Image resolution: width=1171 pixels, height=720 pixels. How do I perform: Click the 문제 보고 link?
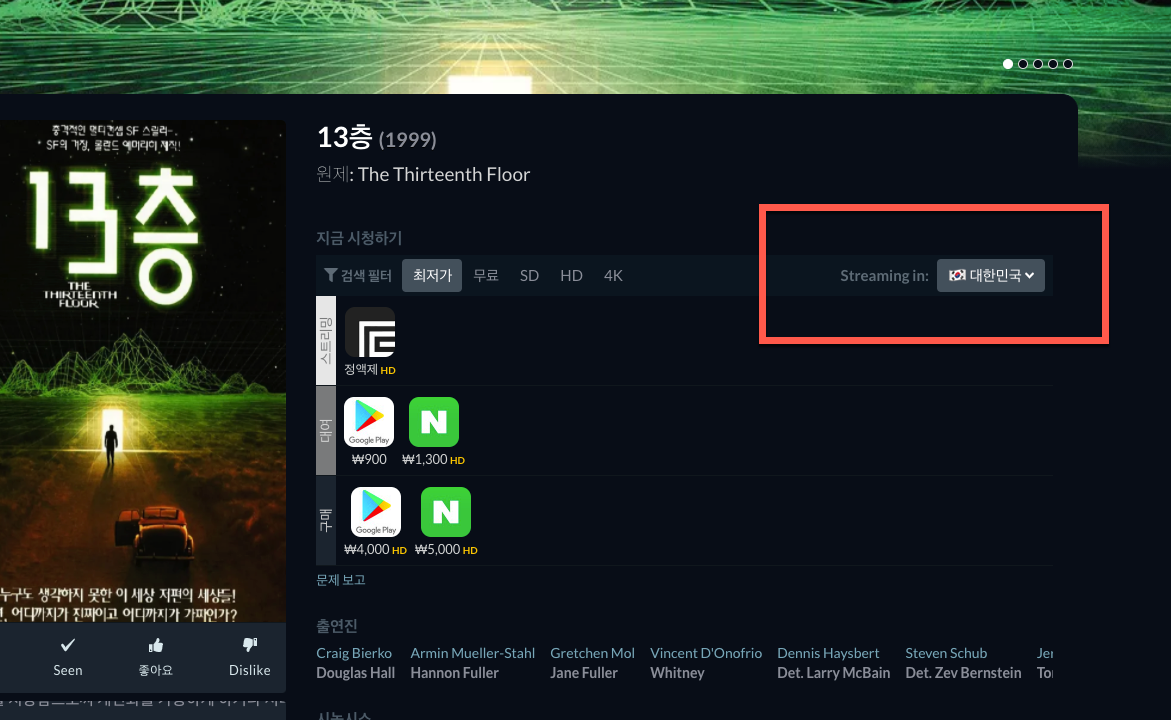[341, 580]
